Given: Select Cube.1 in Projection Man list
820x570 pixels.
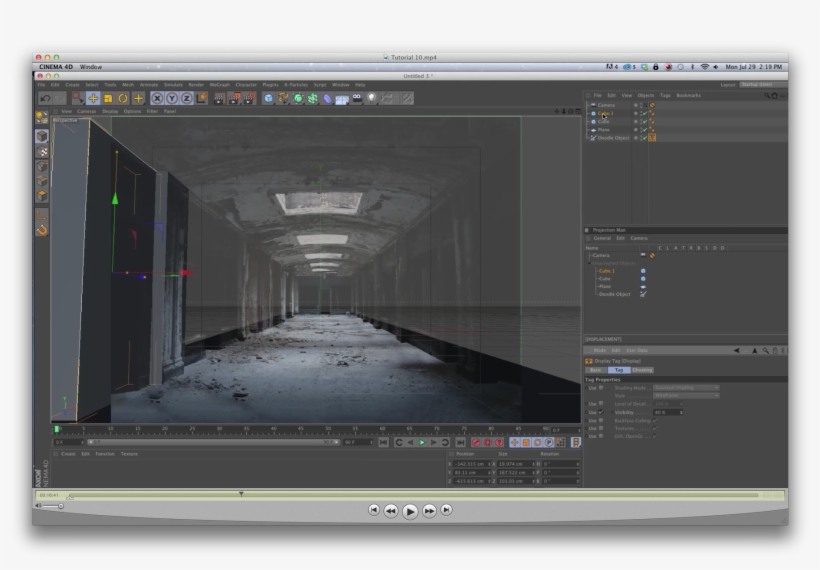Looking at the screenshot, I should point(607,271).
